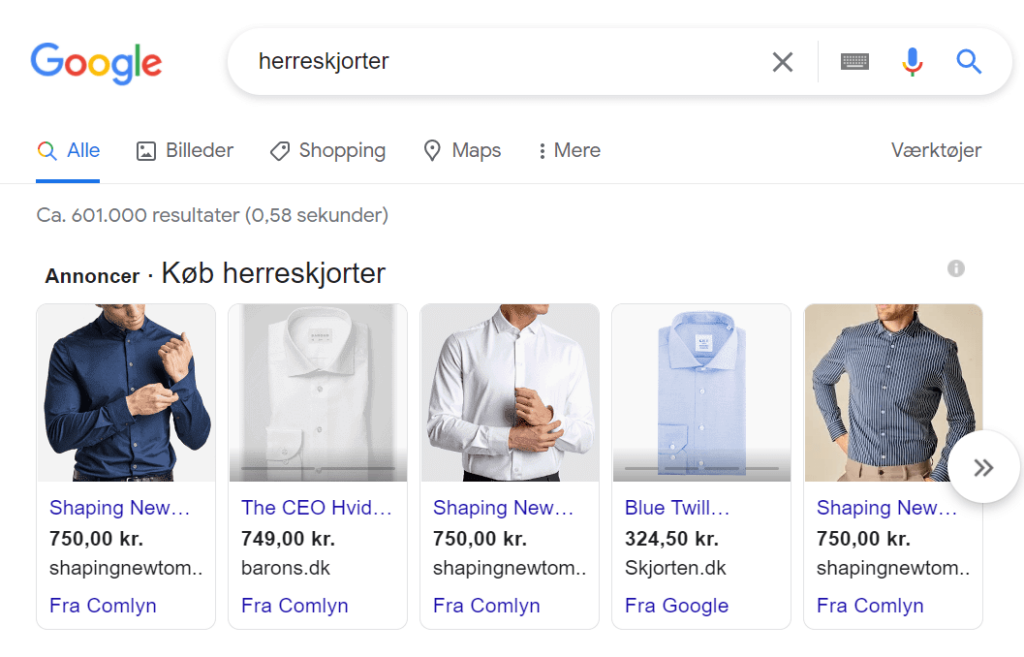Clear the search query with X icon

point(782,62)
